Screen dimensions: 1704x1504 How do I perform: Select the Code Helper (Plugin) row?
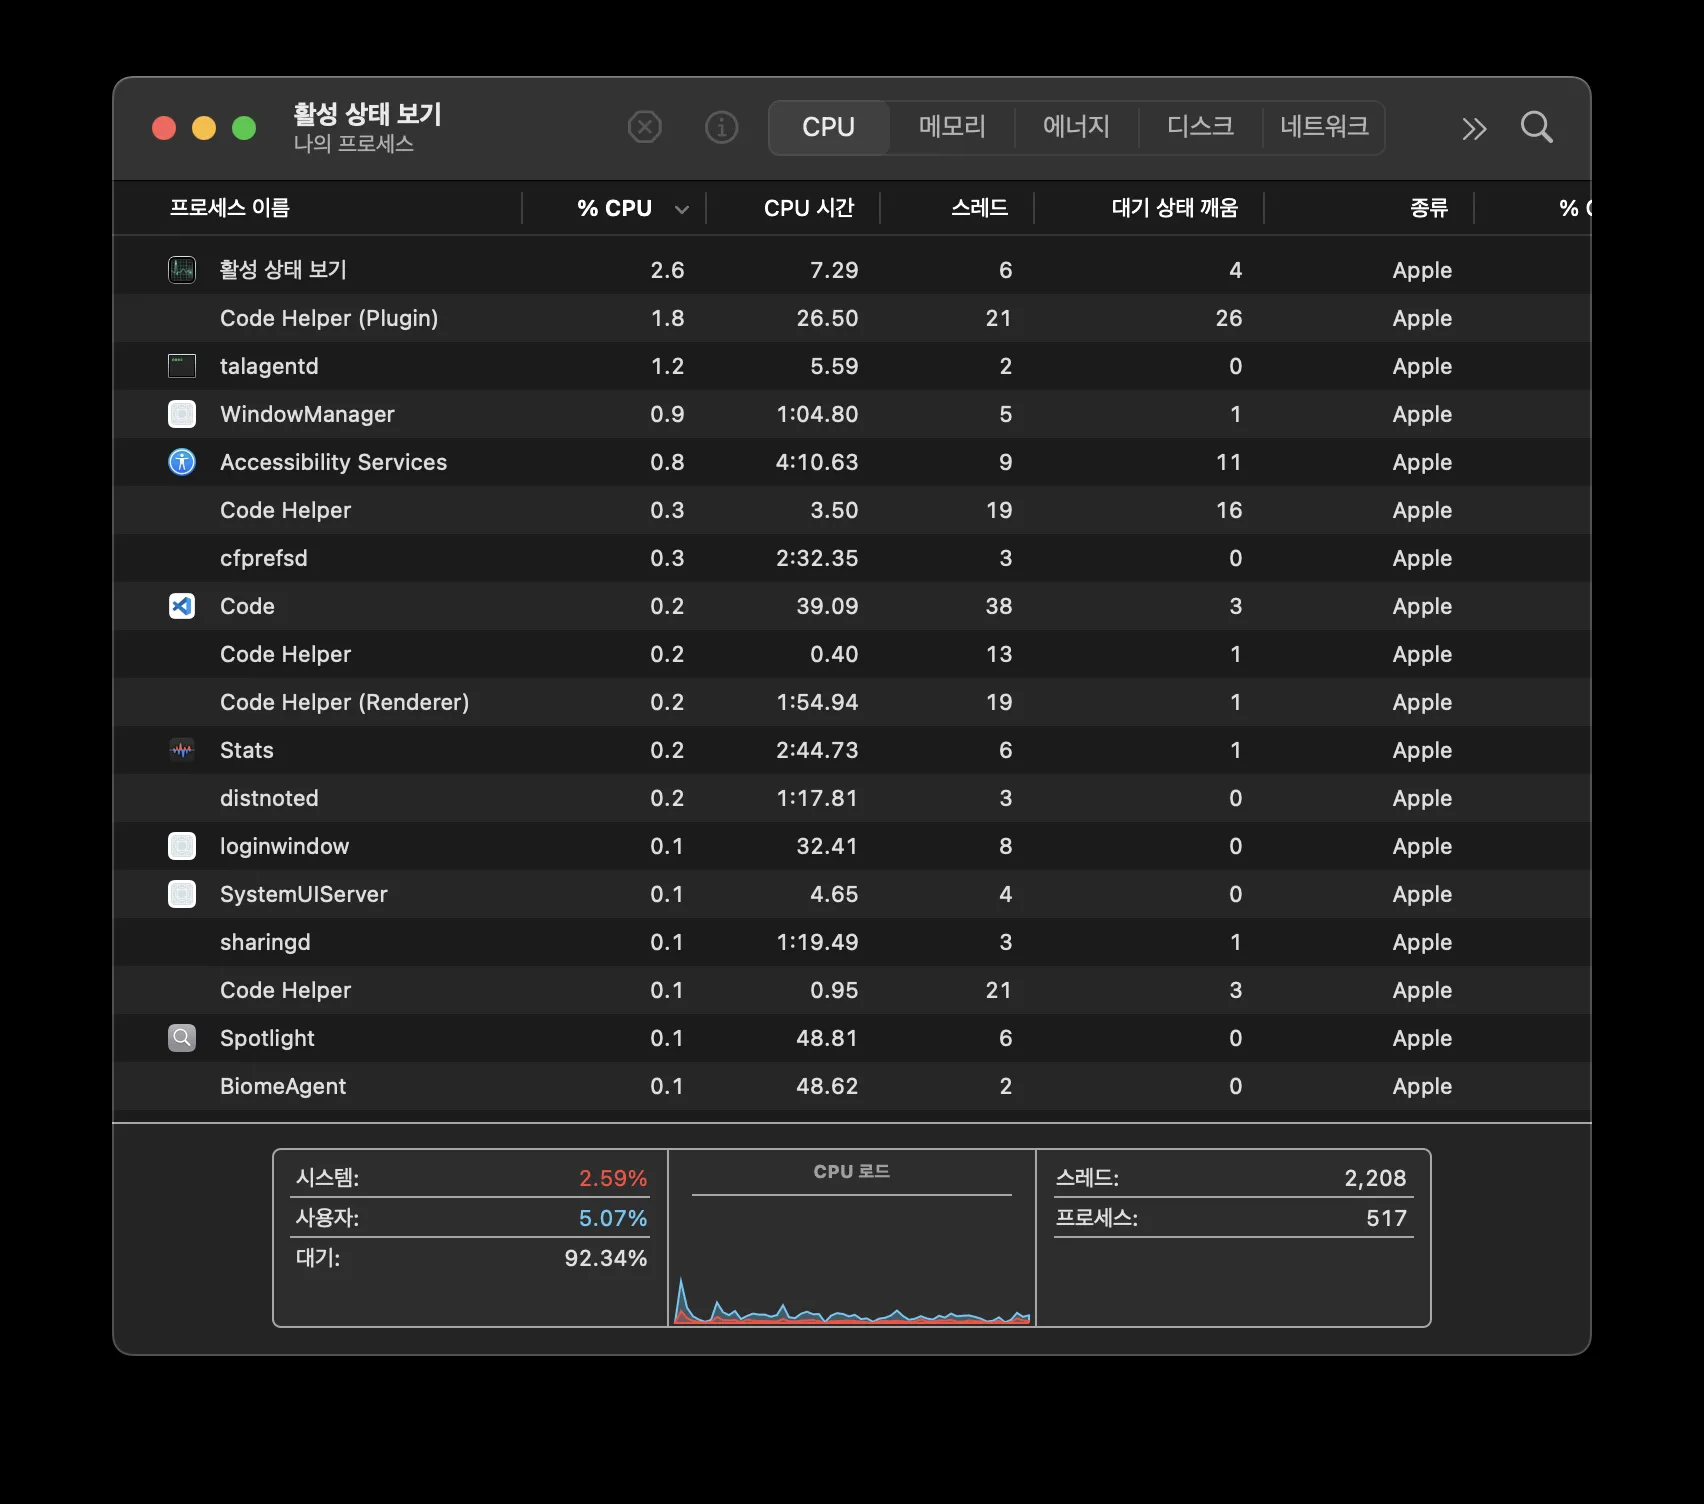click(852, 318)
